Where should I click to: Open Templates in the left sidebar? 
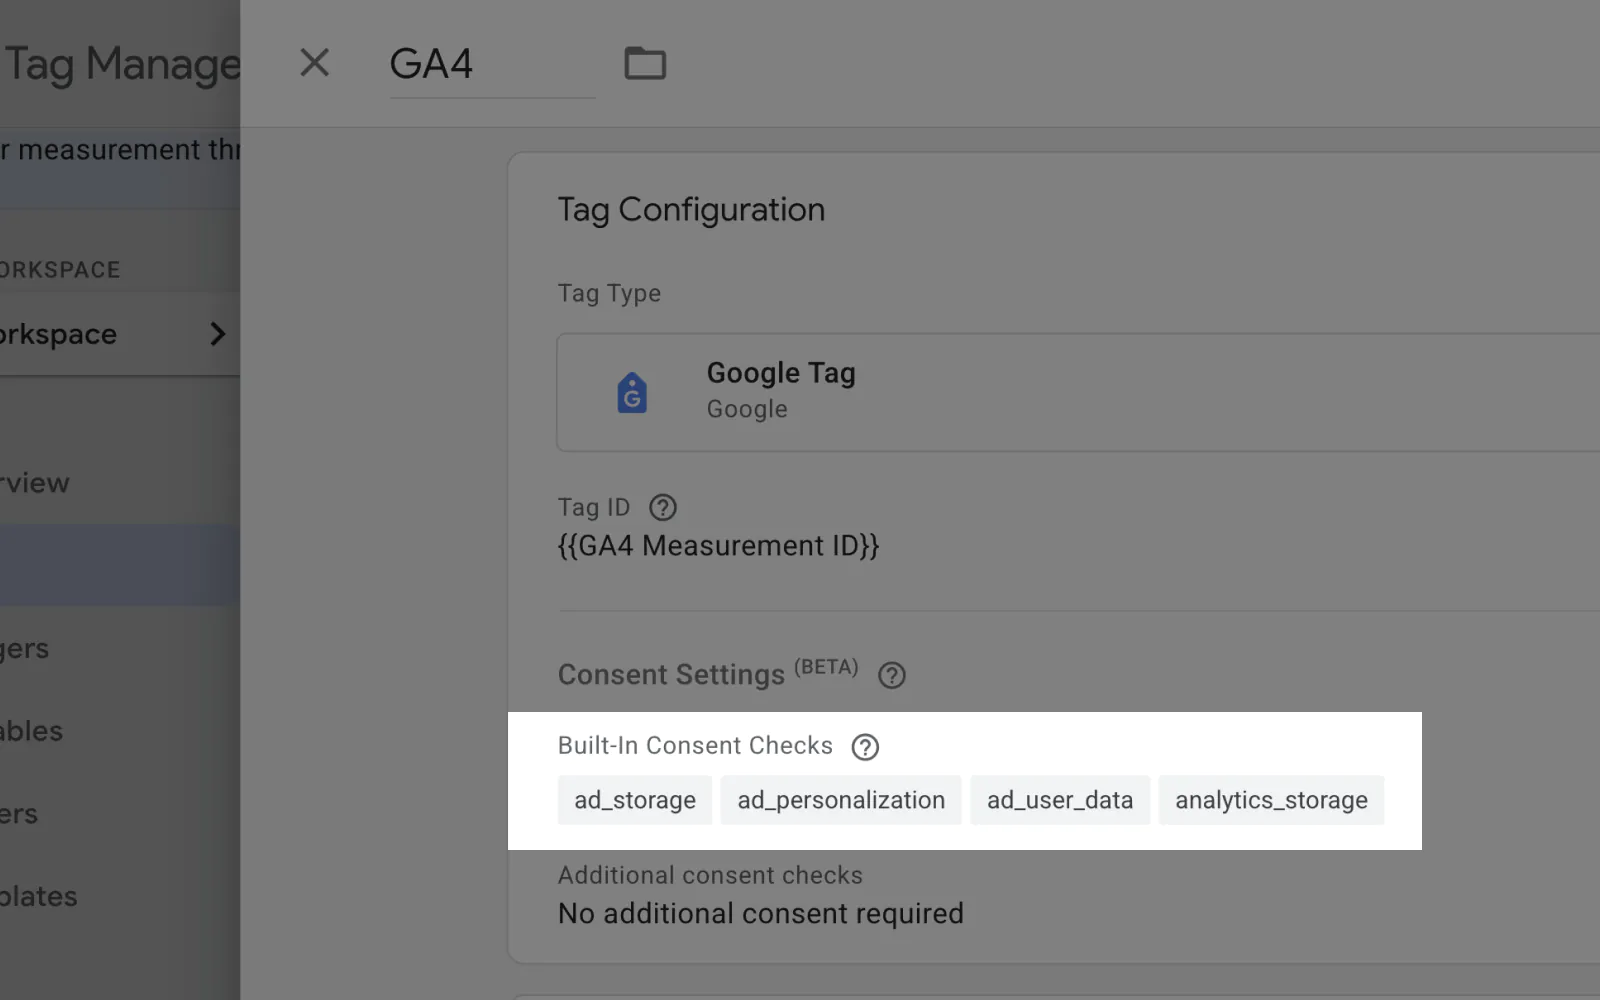(x=39, y=896)
